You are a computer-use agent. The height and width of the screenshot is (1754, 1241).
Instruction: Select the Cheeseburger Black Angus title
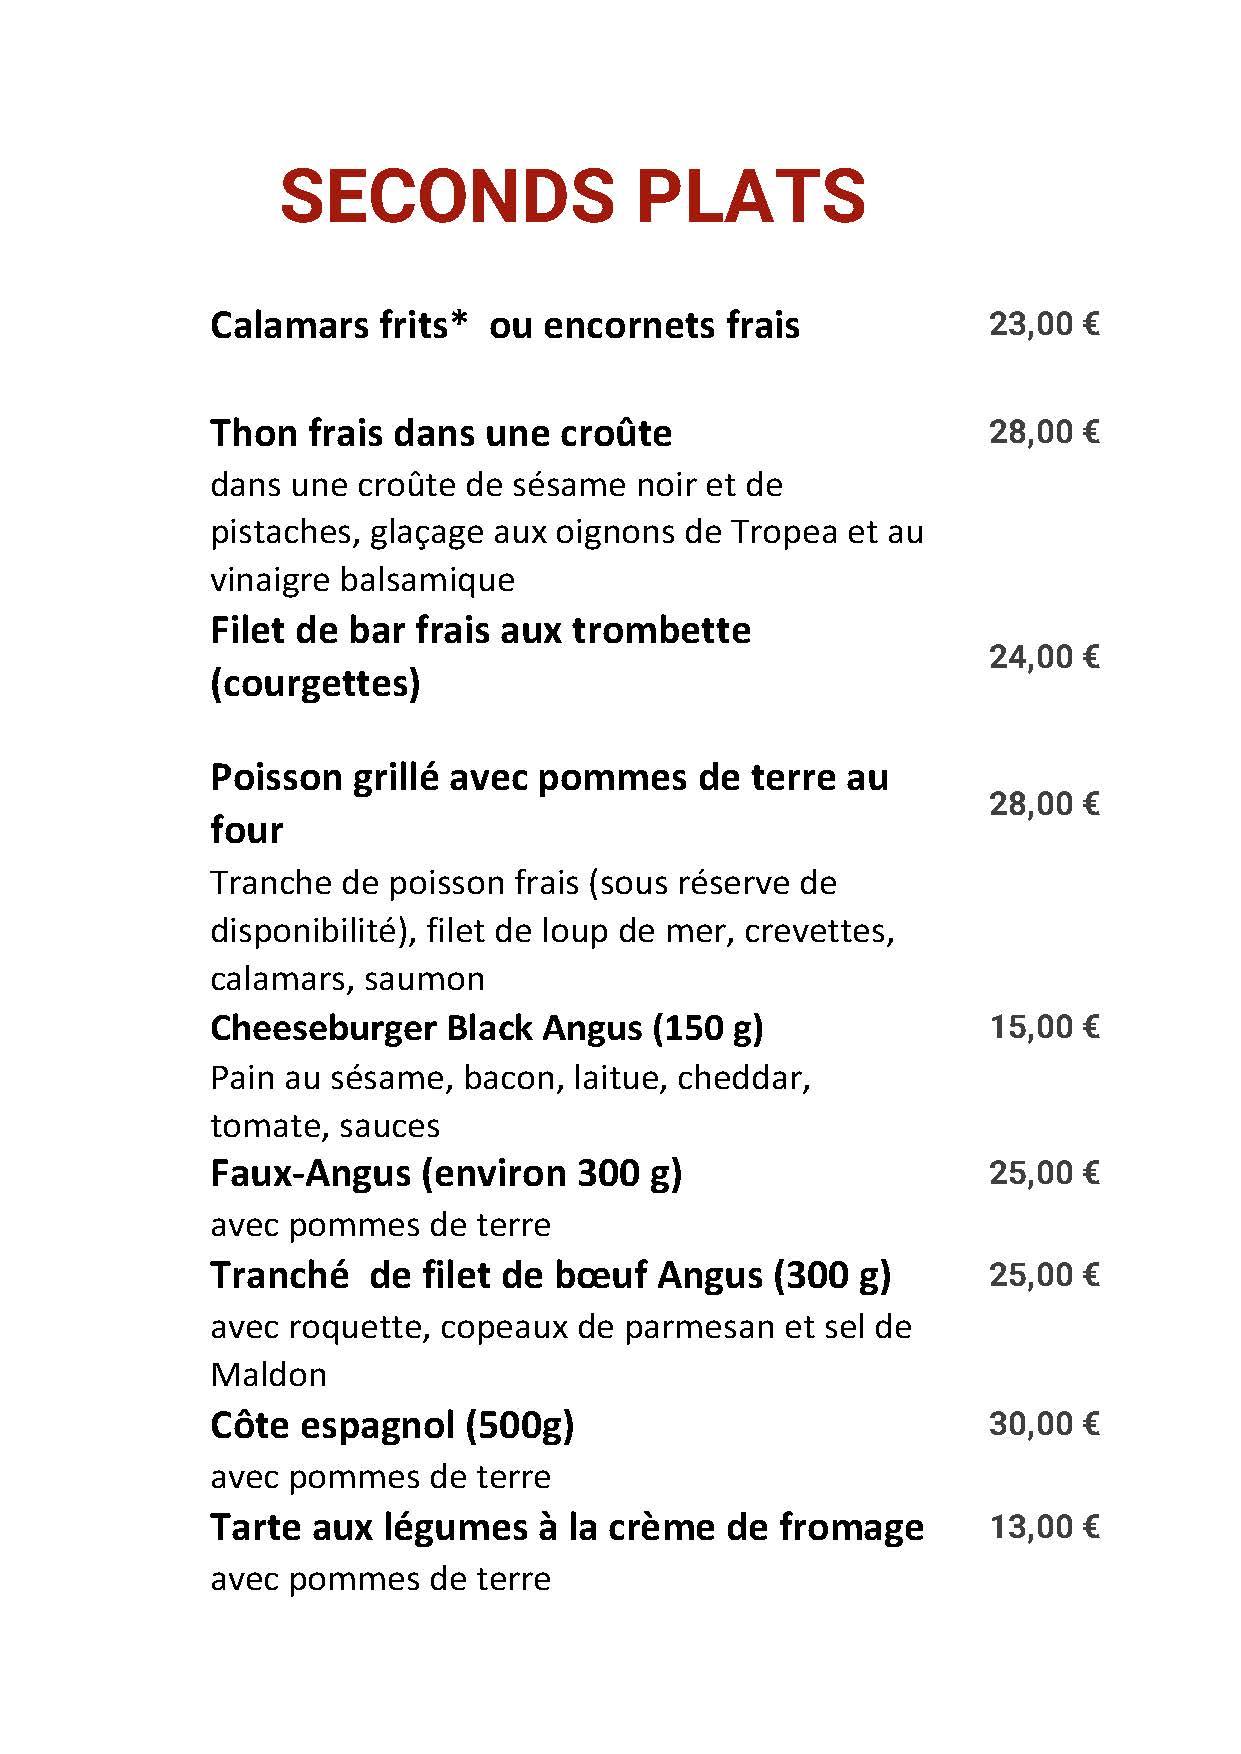click(486, 1028)
